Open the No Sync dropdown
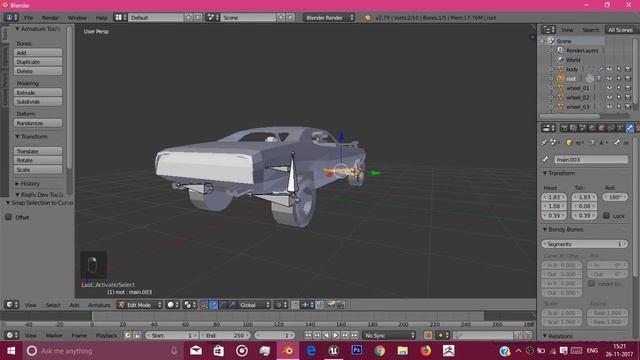This screenshot has height=360, width=640. pos(389,336)
